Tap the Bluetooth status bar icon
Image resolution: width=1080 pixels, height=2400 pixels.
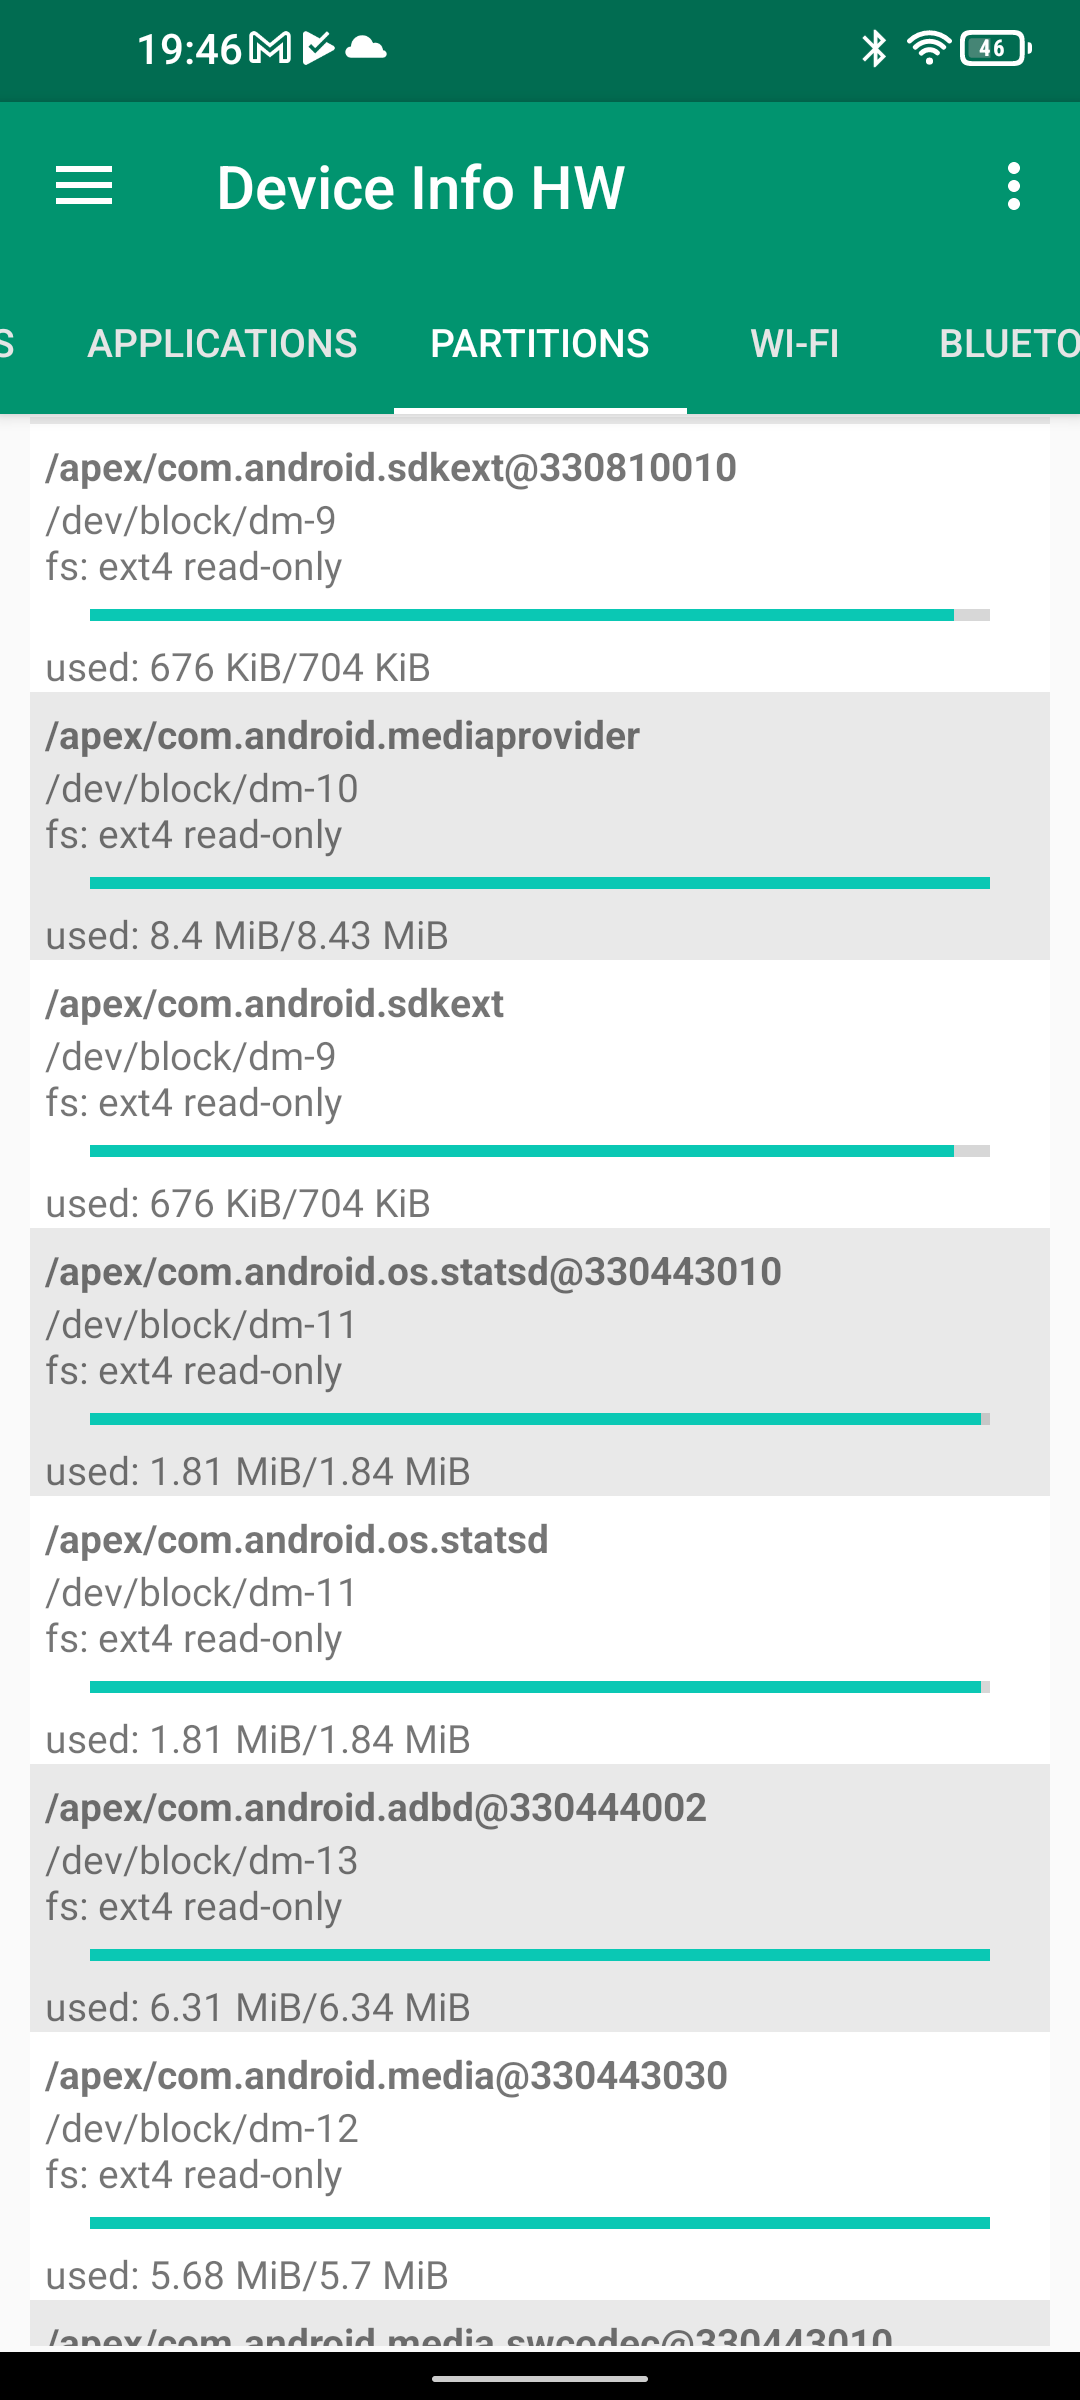874,48
